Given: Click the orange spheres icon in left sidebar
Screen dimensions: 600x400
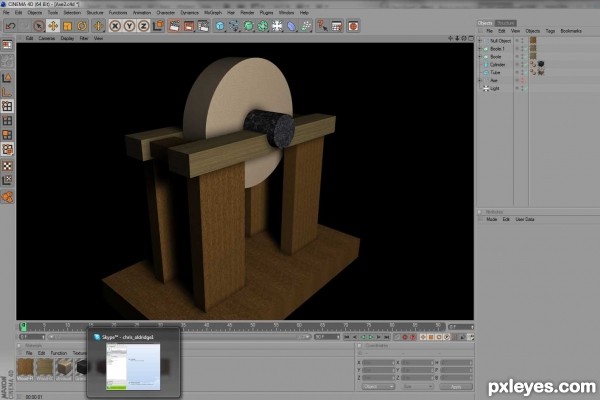Looking at the screenshot, I should 7,198.
